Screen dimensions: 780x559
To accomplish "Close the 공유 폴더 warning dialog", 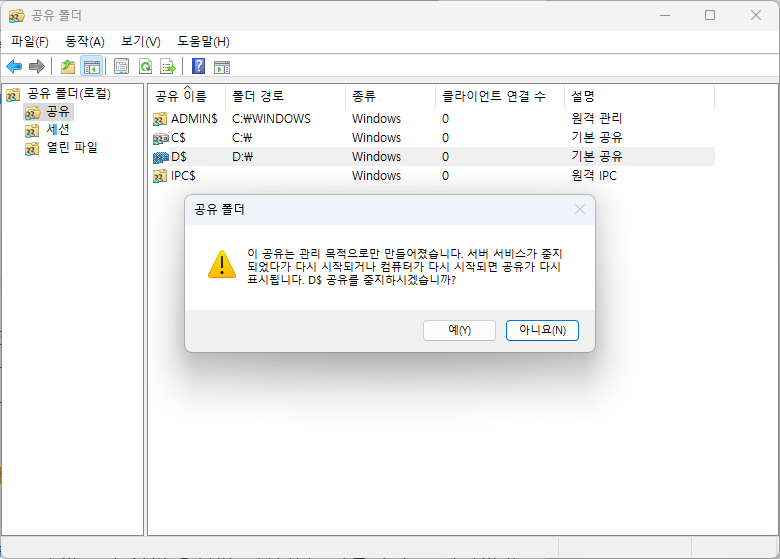I will 580,209.
